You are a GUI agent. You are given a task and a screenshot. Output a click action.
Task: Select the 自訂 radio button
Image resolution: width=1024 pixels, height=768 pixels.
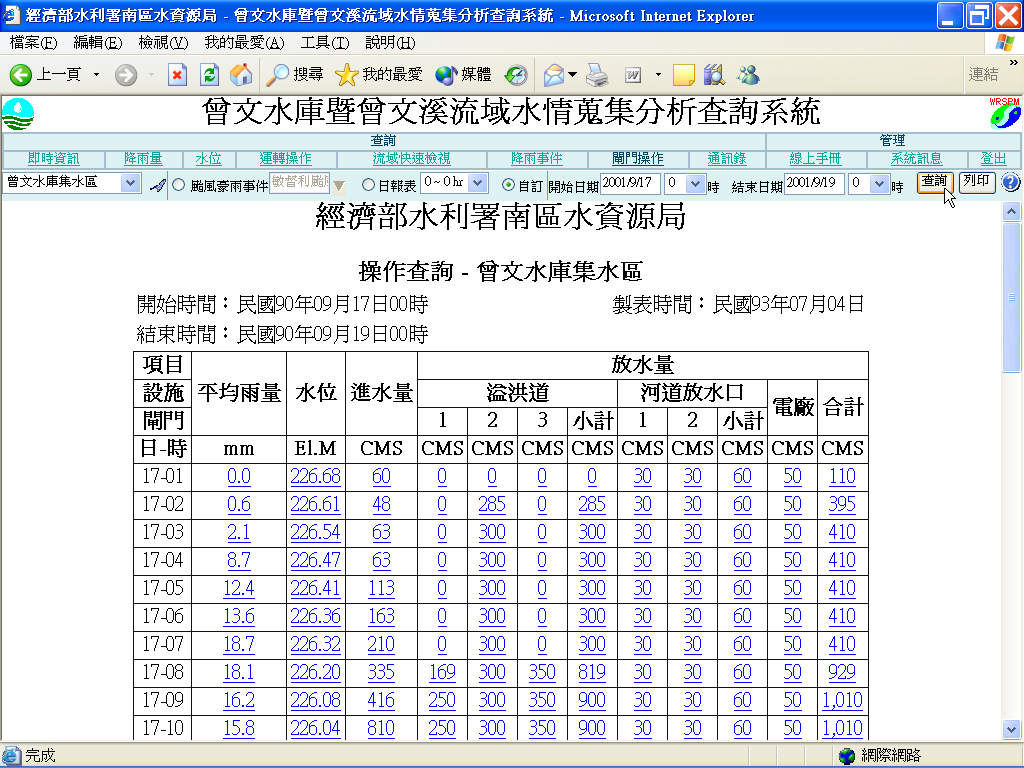[x=508, y=185]
